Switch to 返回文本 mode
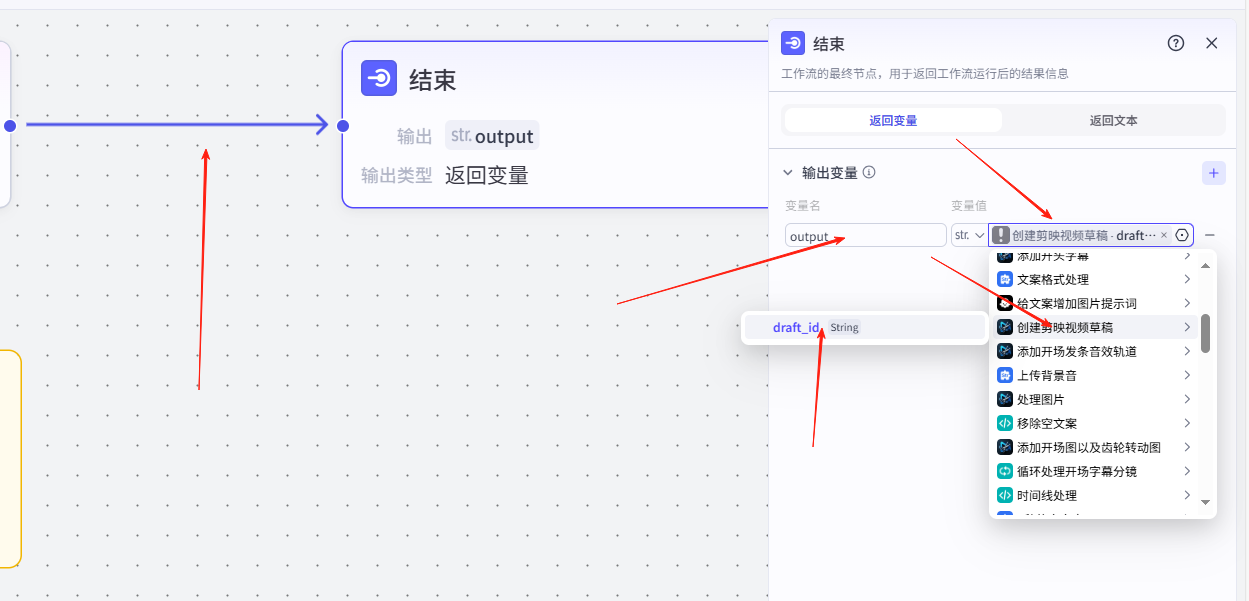This screenshot has width=1249, height=601. point(1113,120)
